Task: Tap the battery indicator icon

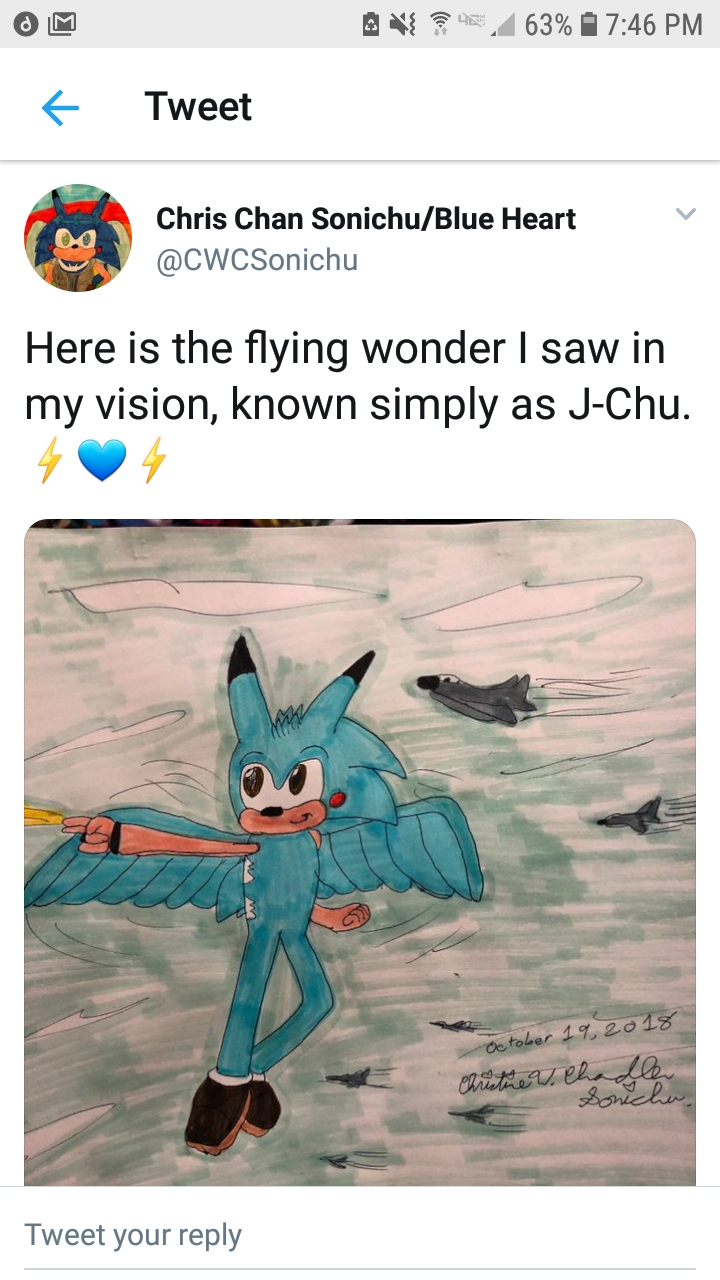Action: [591, 24]
